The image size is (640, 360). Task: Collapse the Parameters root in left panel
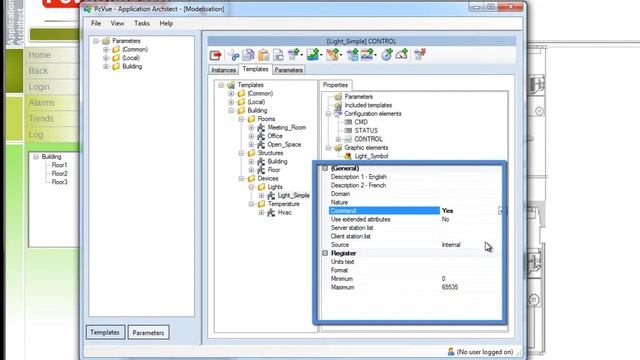click(x=96, y=41)
